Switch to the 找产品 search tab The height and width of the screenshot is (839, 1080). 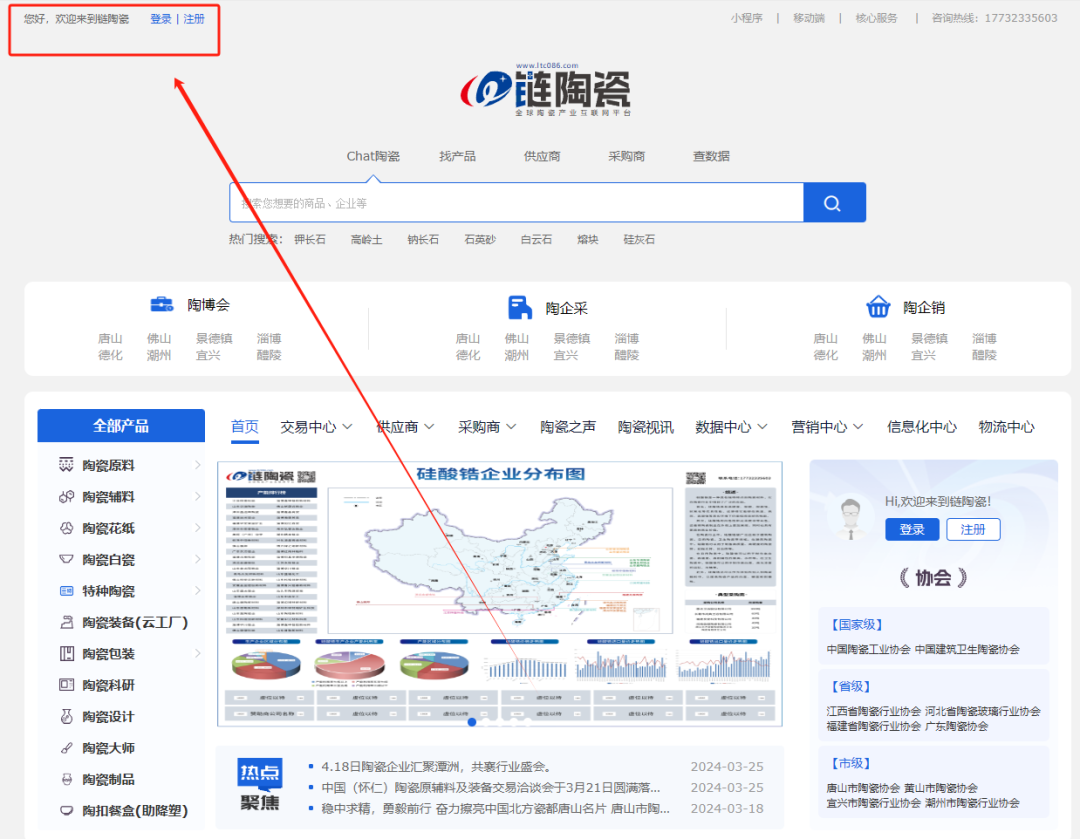[457, 156]
